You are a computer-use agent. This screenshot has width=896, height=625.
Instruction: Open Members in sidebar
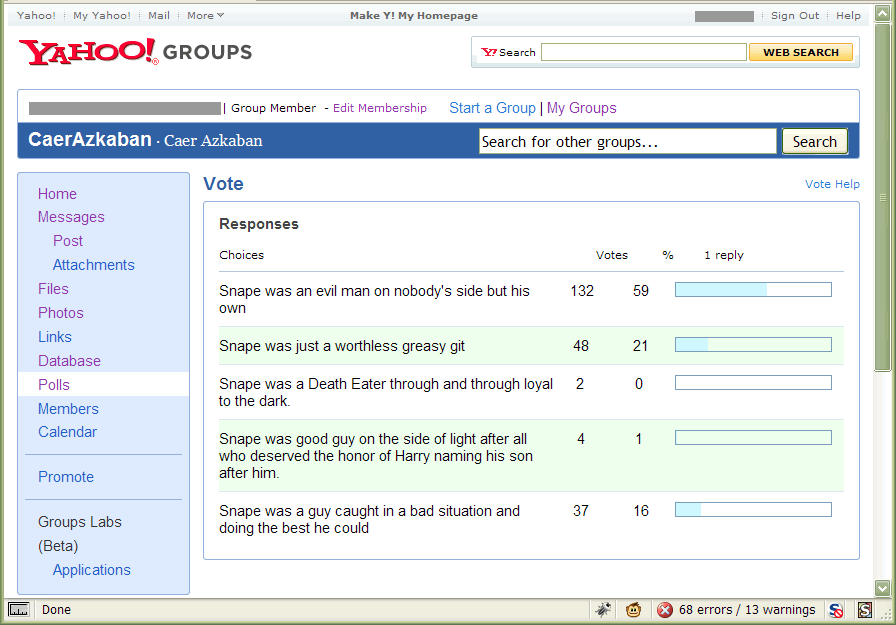point(68,409)
